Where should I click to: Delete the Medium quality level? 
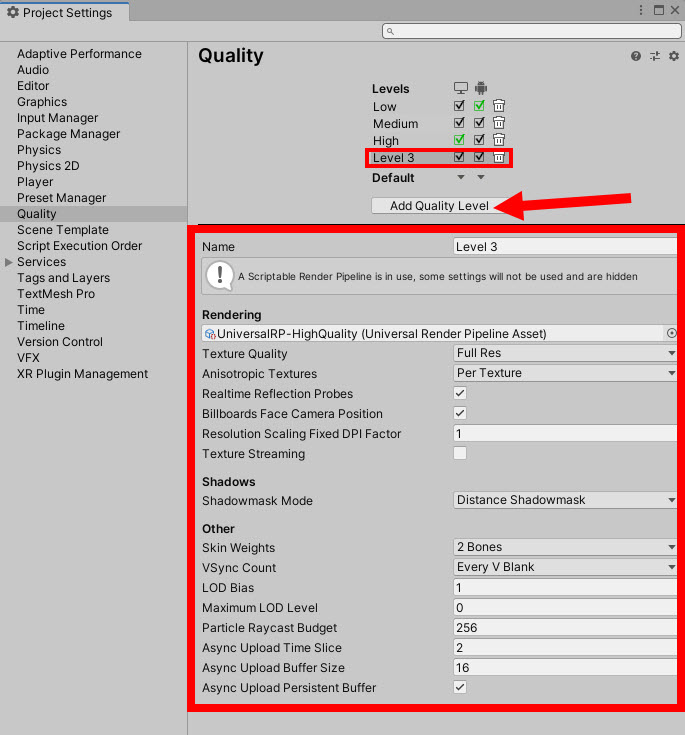click(499, 123)
